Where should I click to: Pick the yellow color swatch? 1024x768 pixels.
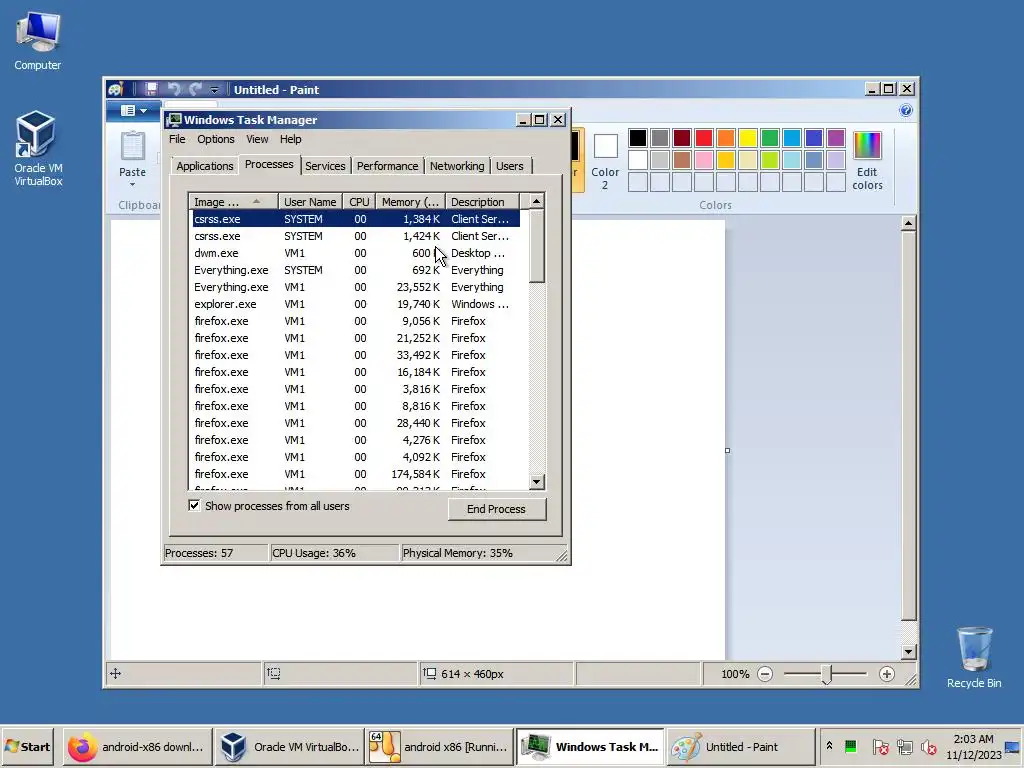click(x=748, y=138)
